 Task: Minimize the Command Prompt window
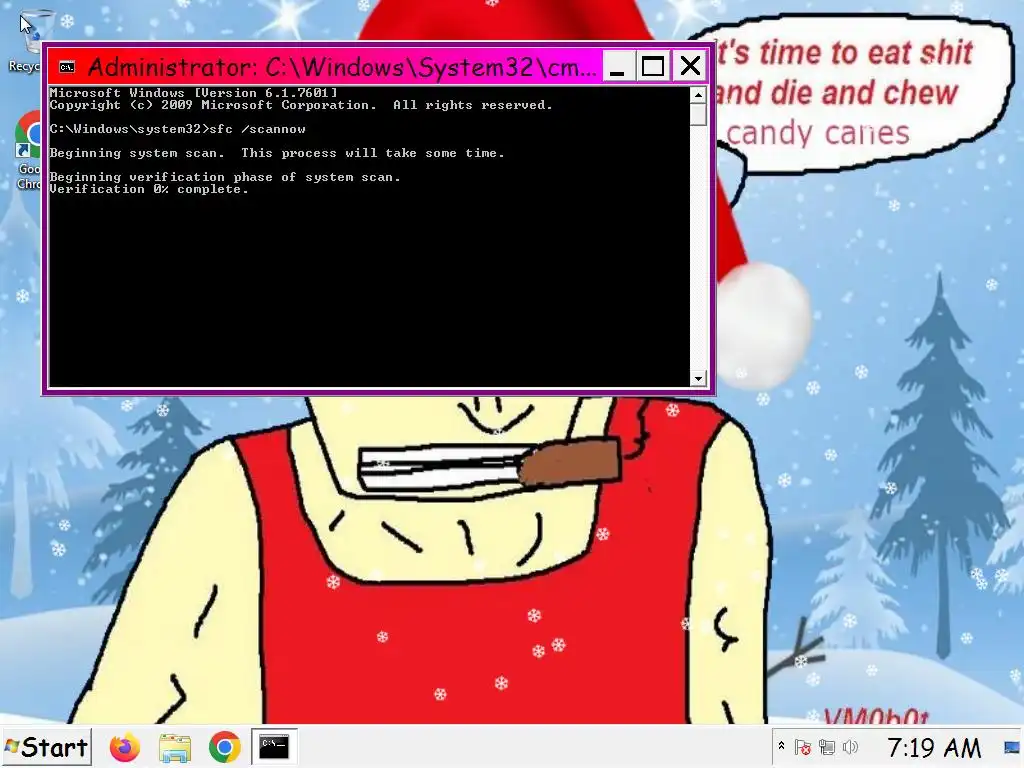[617, 67]
